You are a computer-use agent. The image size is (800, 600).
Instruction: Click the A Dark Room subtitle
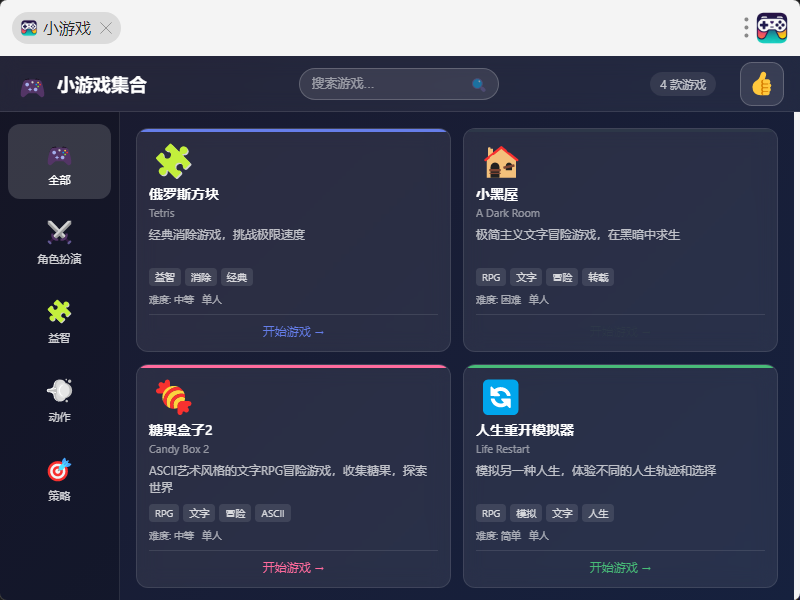(508, 213)
